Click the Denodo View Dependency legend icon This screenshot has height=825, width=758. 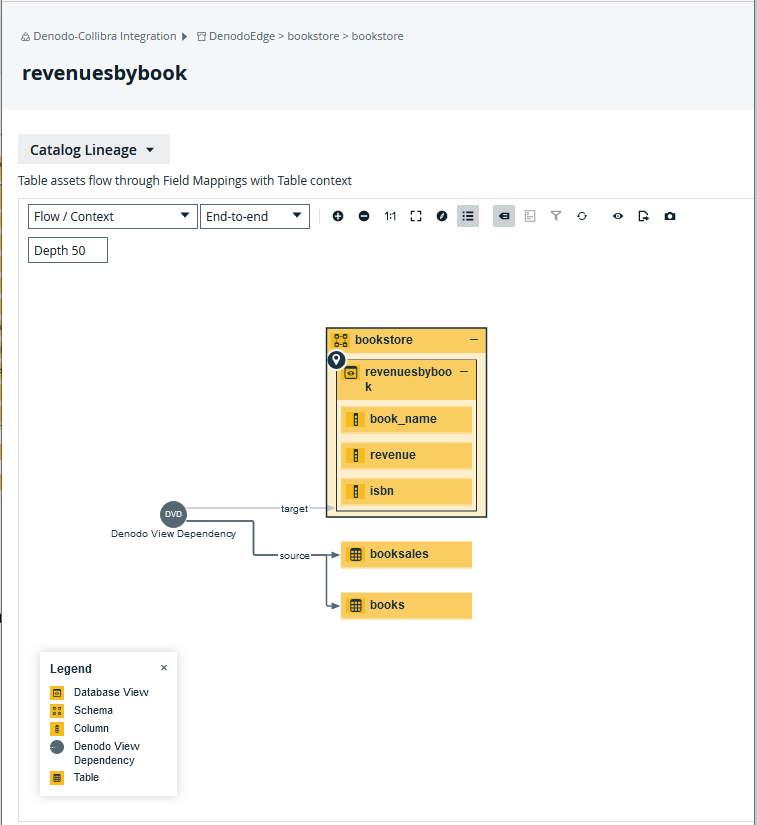(57, 747)
